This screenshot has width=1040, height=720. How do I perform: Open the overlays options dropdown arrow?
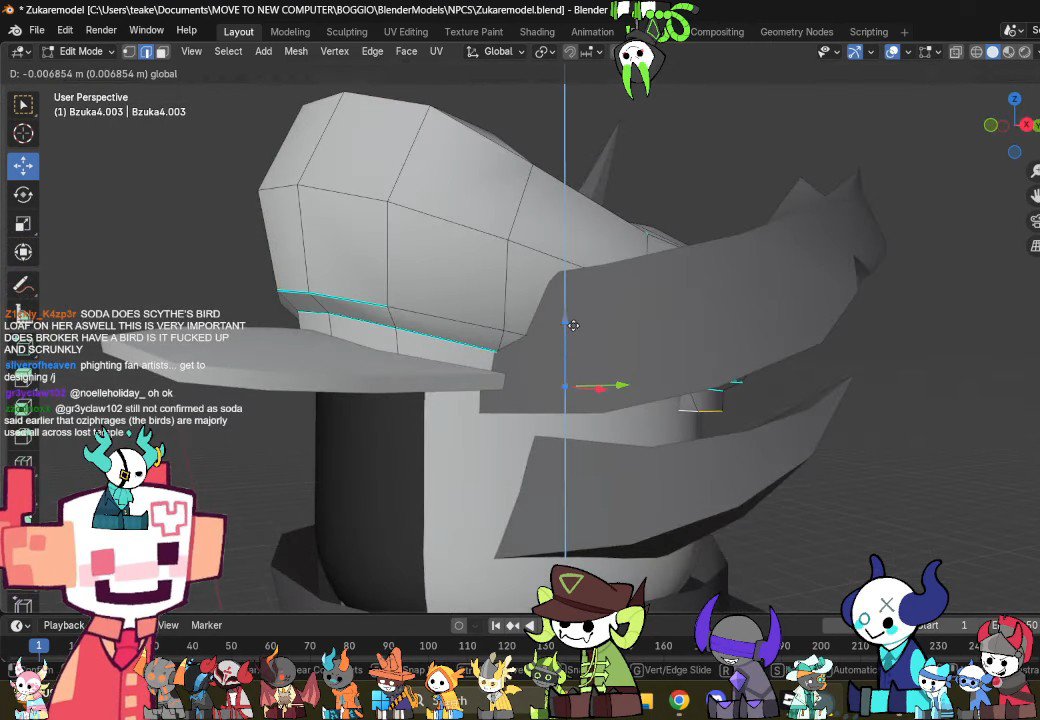(908, 52)
